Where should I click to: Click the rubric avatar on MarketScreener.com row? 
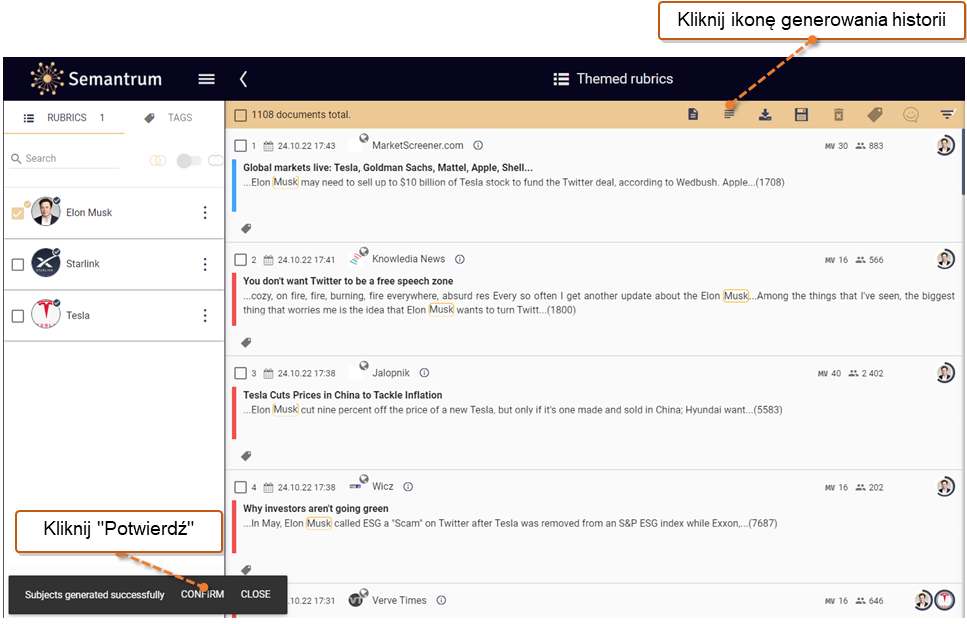[x=945, y=146]
